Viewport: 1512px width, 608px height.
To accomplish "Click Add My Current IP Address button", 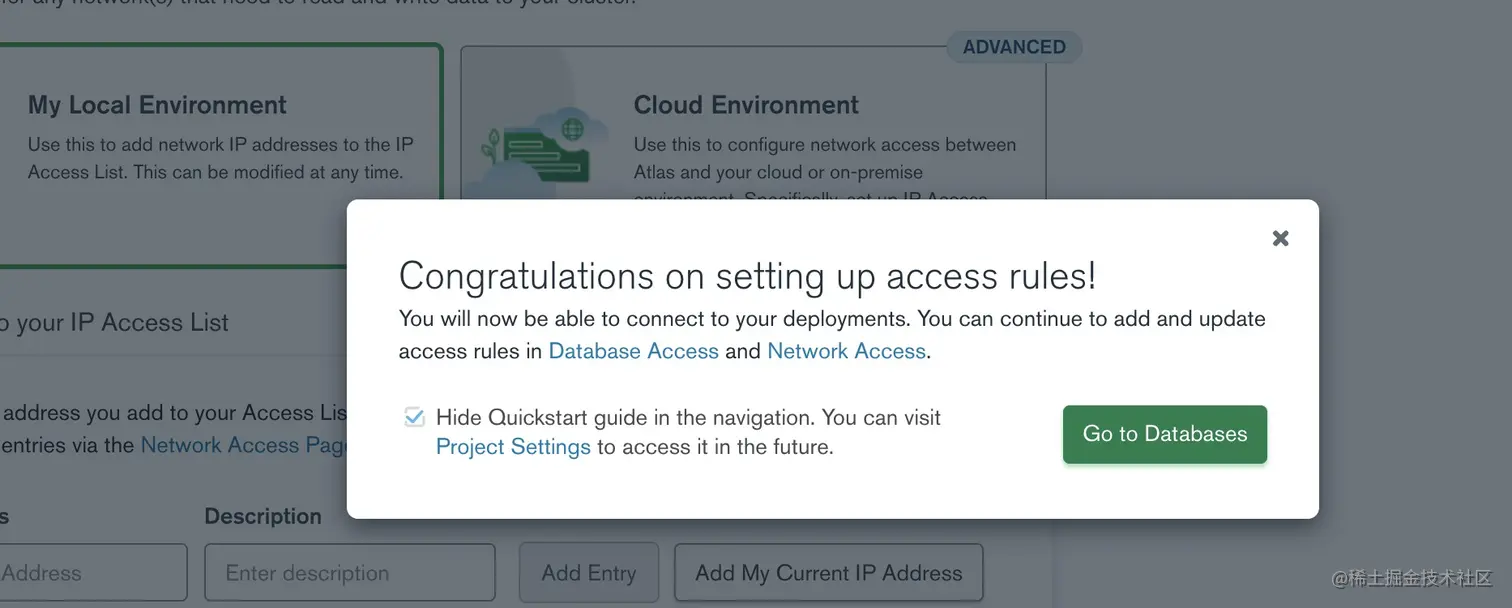I will click(828, 573).
